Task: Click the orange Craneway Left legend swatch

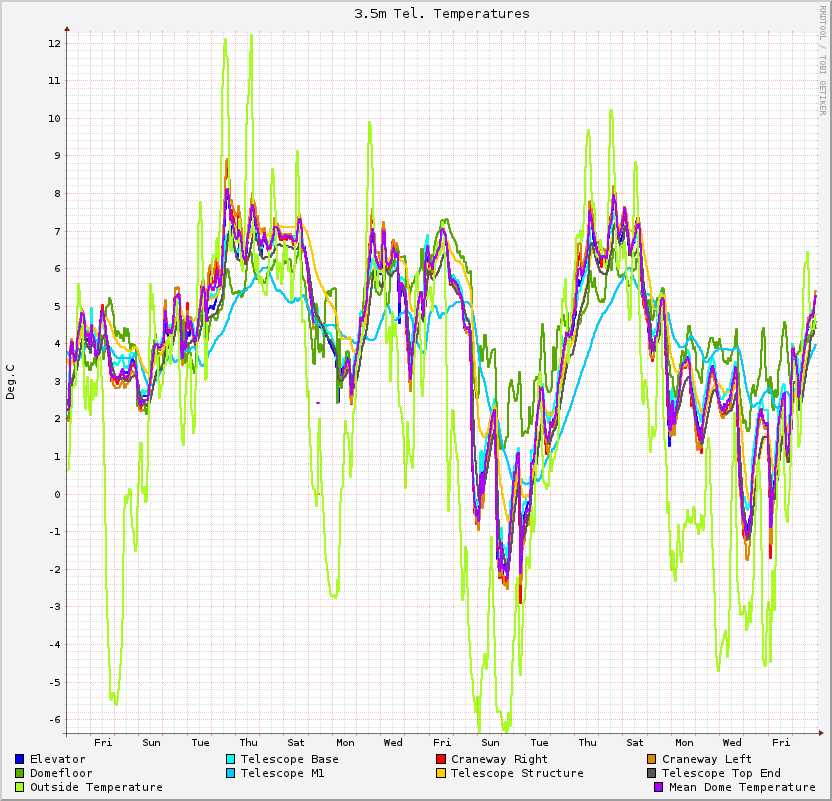Action: click(652, 759)
